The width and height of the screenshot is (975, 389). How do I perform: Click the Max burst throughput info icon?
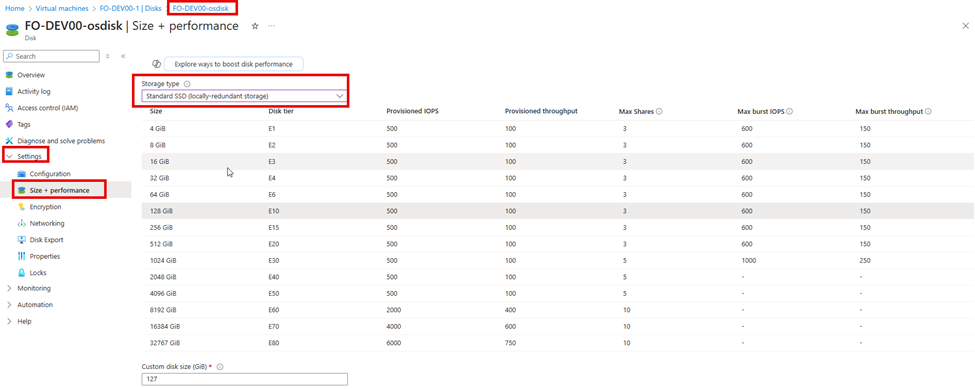(x=928, y=112)
